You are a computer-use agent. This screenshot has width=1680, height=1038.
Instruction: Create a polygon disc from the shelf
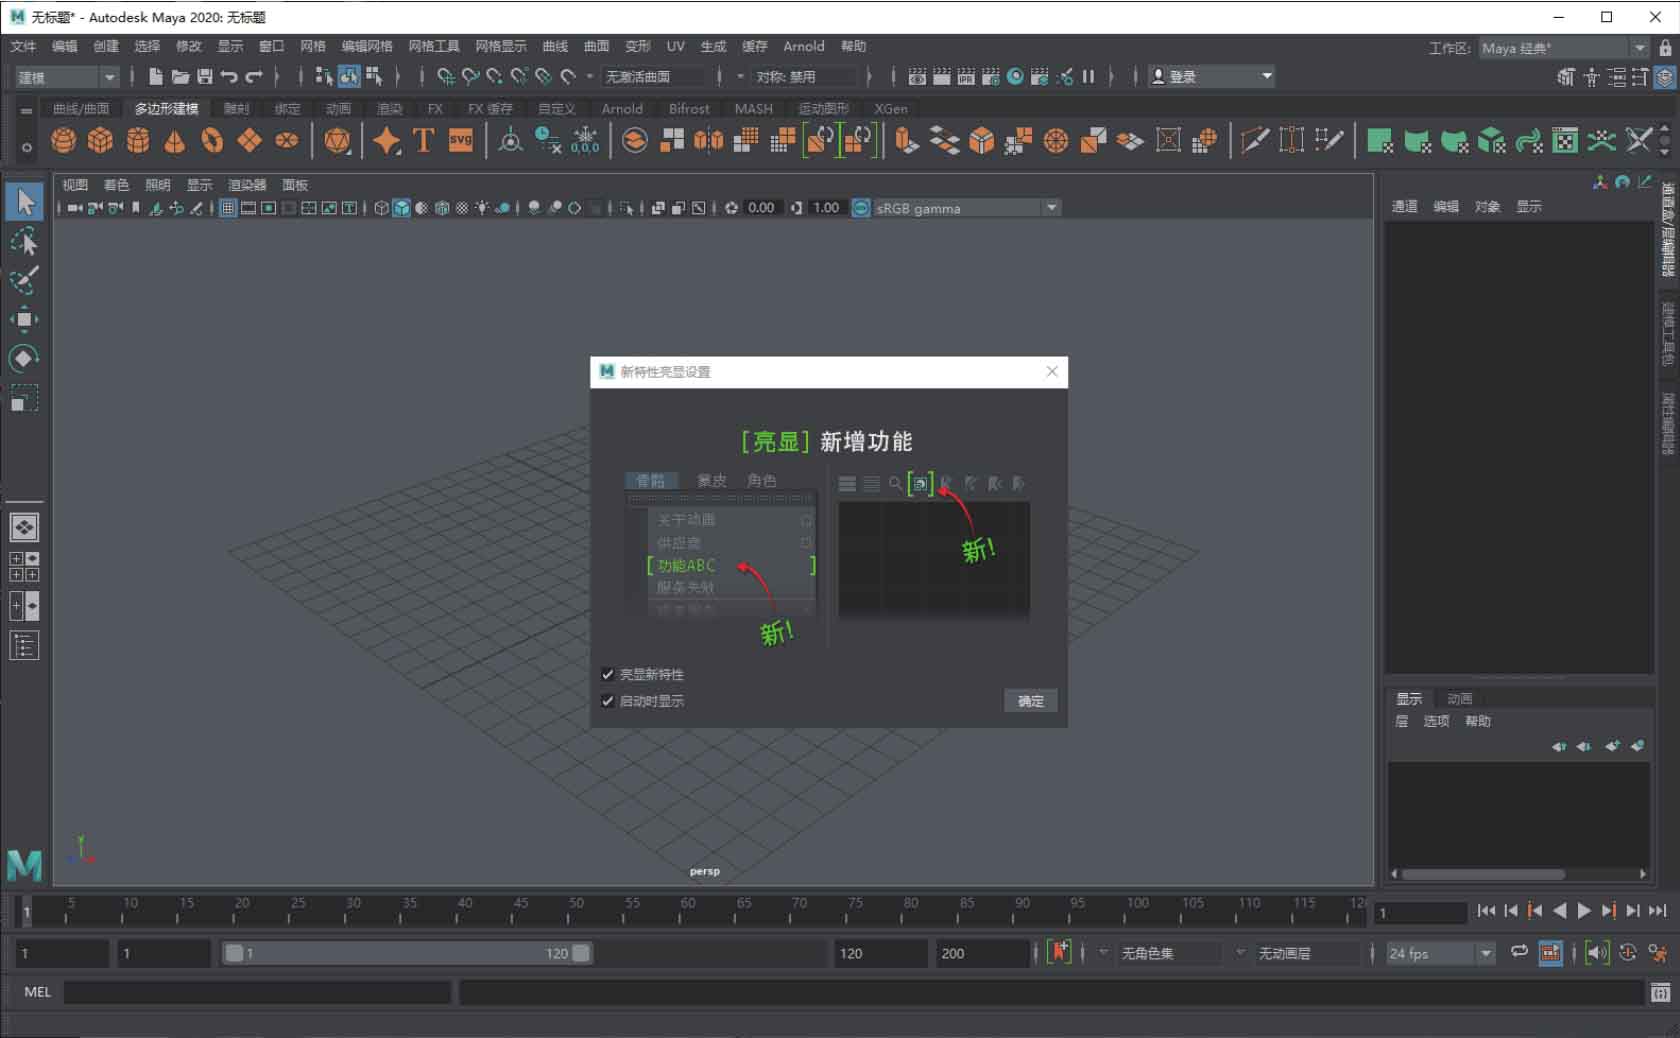point(287,141)
